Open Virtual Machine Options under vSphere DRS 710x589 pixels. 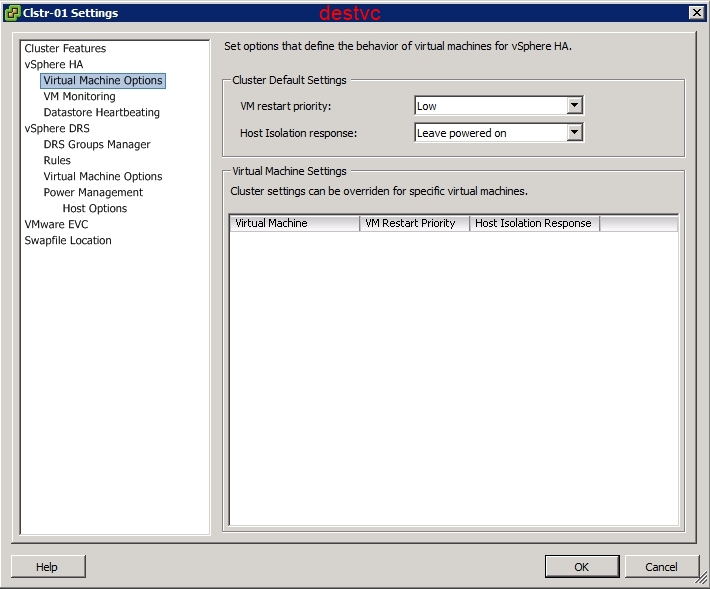[x=103, y=177]
